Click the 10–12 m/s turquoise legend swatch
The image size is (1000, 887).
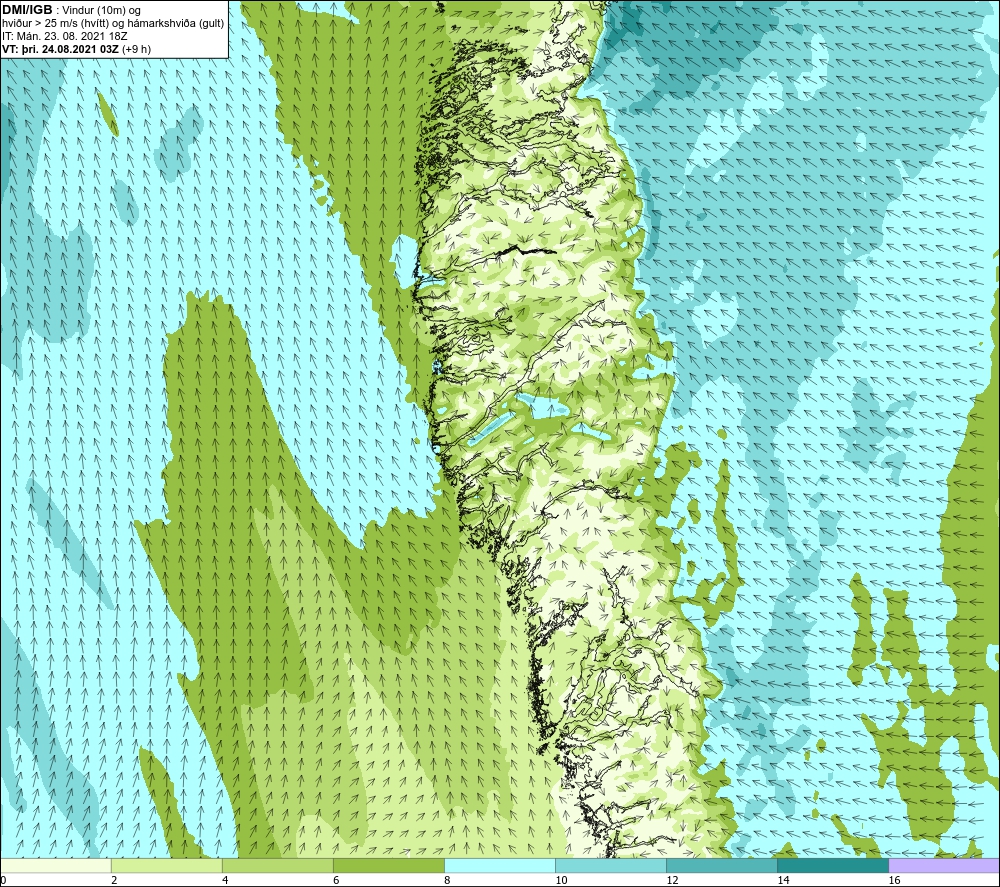[x=611, y=865]
